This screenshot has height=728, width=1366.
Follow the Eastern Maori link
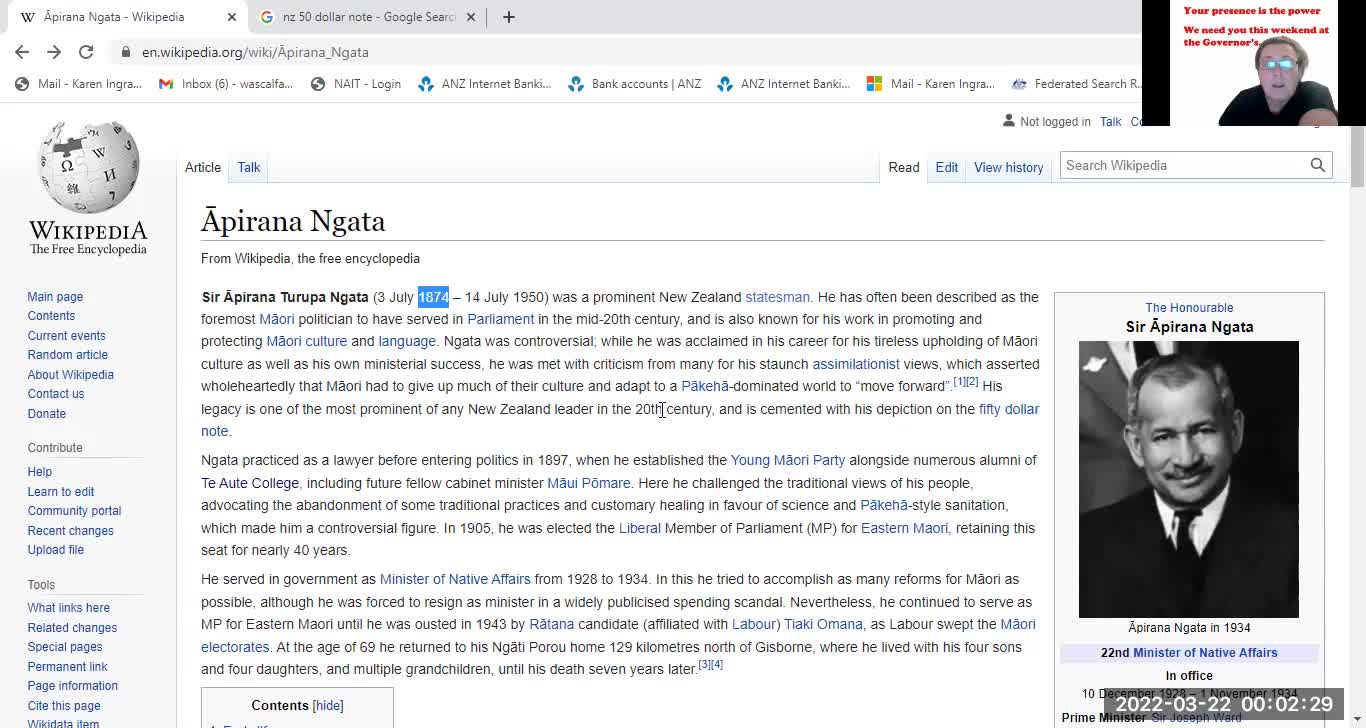(904, 528)
